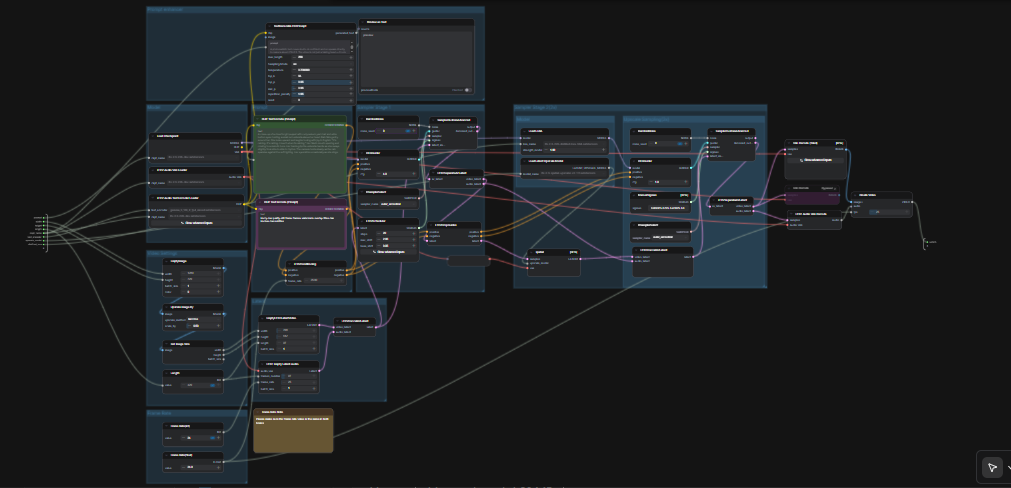Viewport: 1011px width, 488px height.
Task: Click BETA badge on ManualSigmas node
Action: tap(685, 195)
